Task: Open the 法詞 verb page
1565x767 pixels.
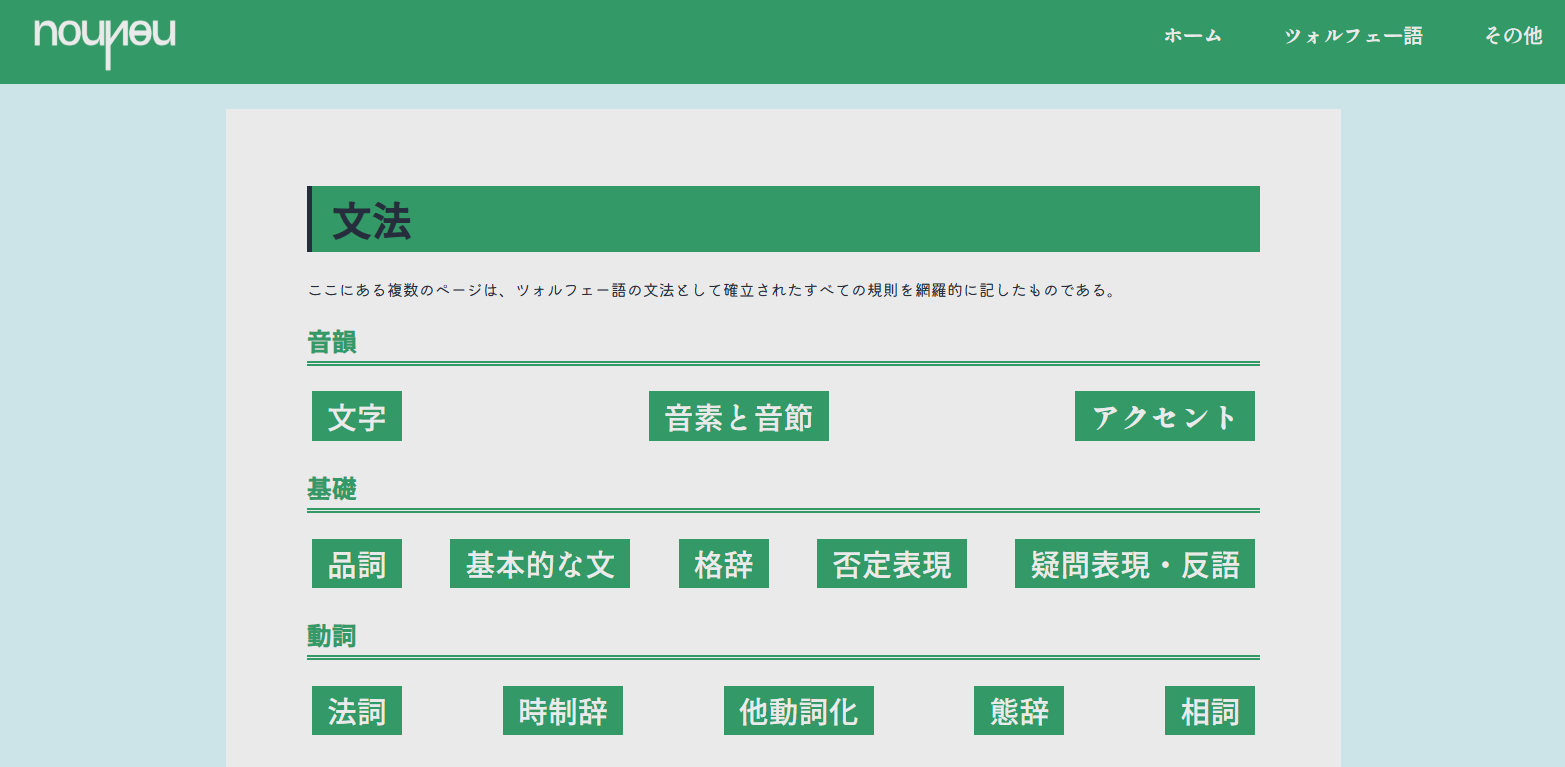Action: coord(357,711)
